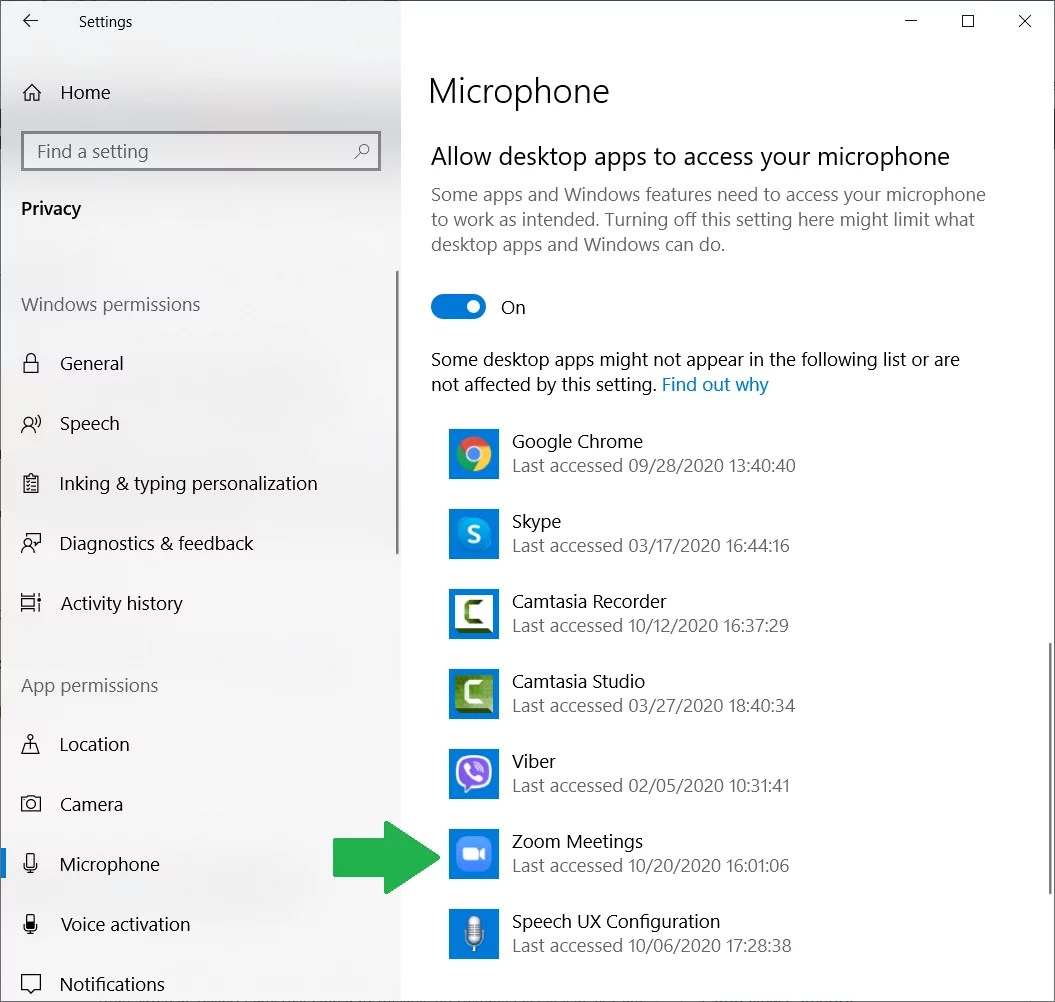The width and height of the screenshot is (1055, 1002).
Task: Open Inking & typing personalization
Action: tap(188, 483)
